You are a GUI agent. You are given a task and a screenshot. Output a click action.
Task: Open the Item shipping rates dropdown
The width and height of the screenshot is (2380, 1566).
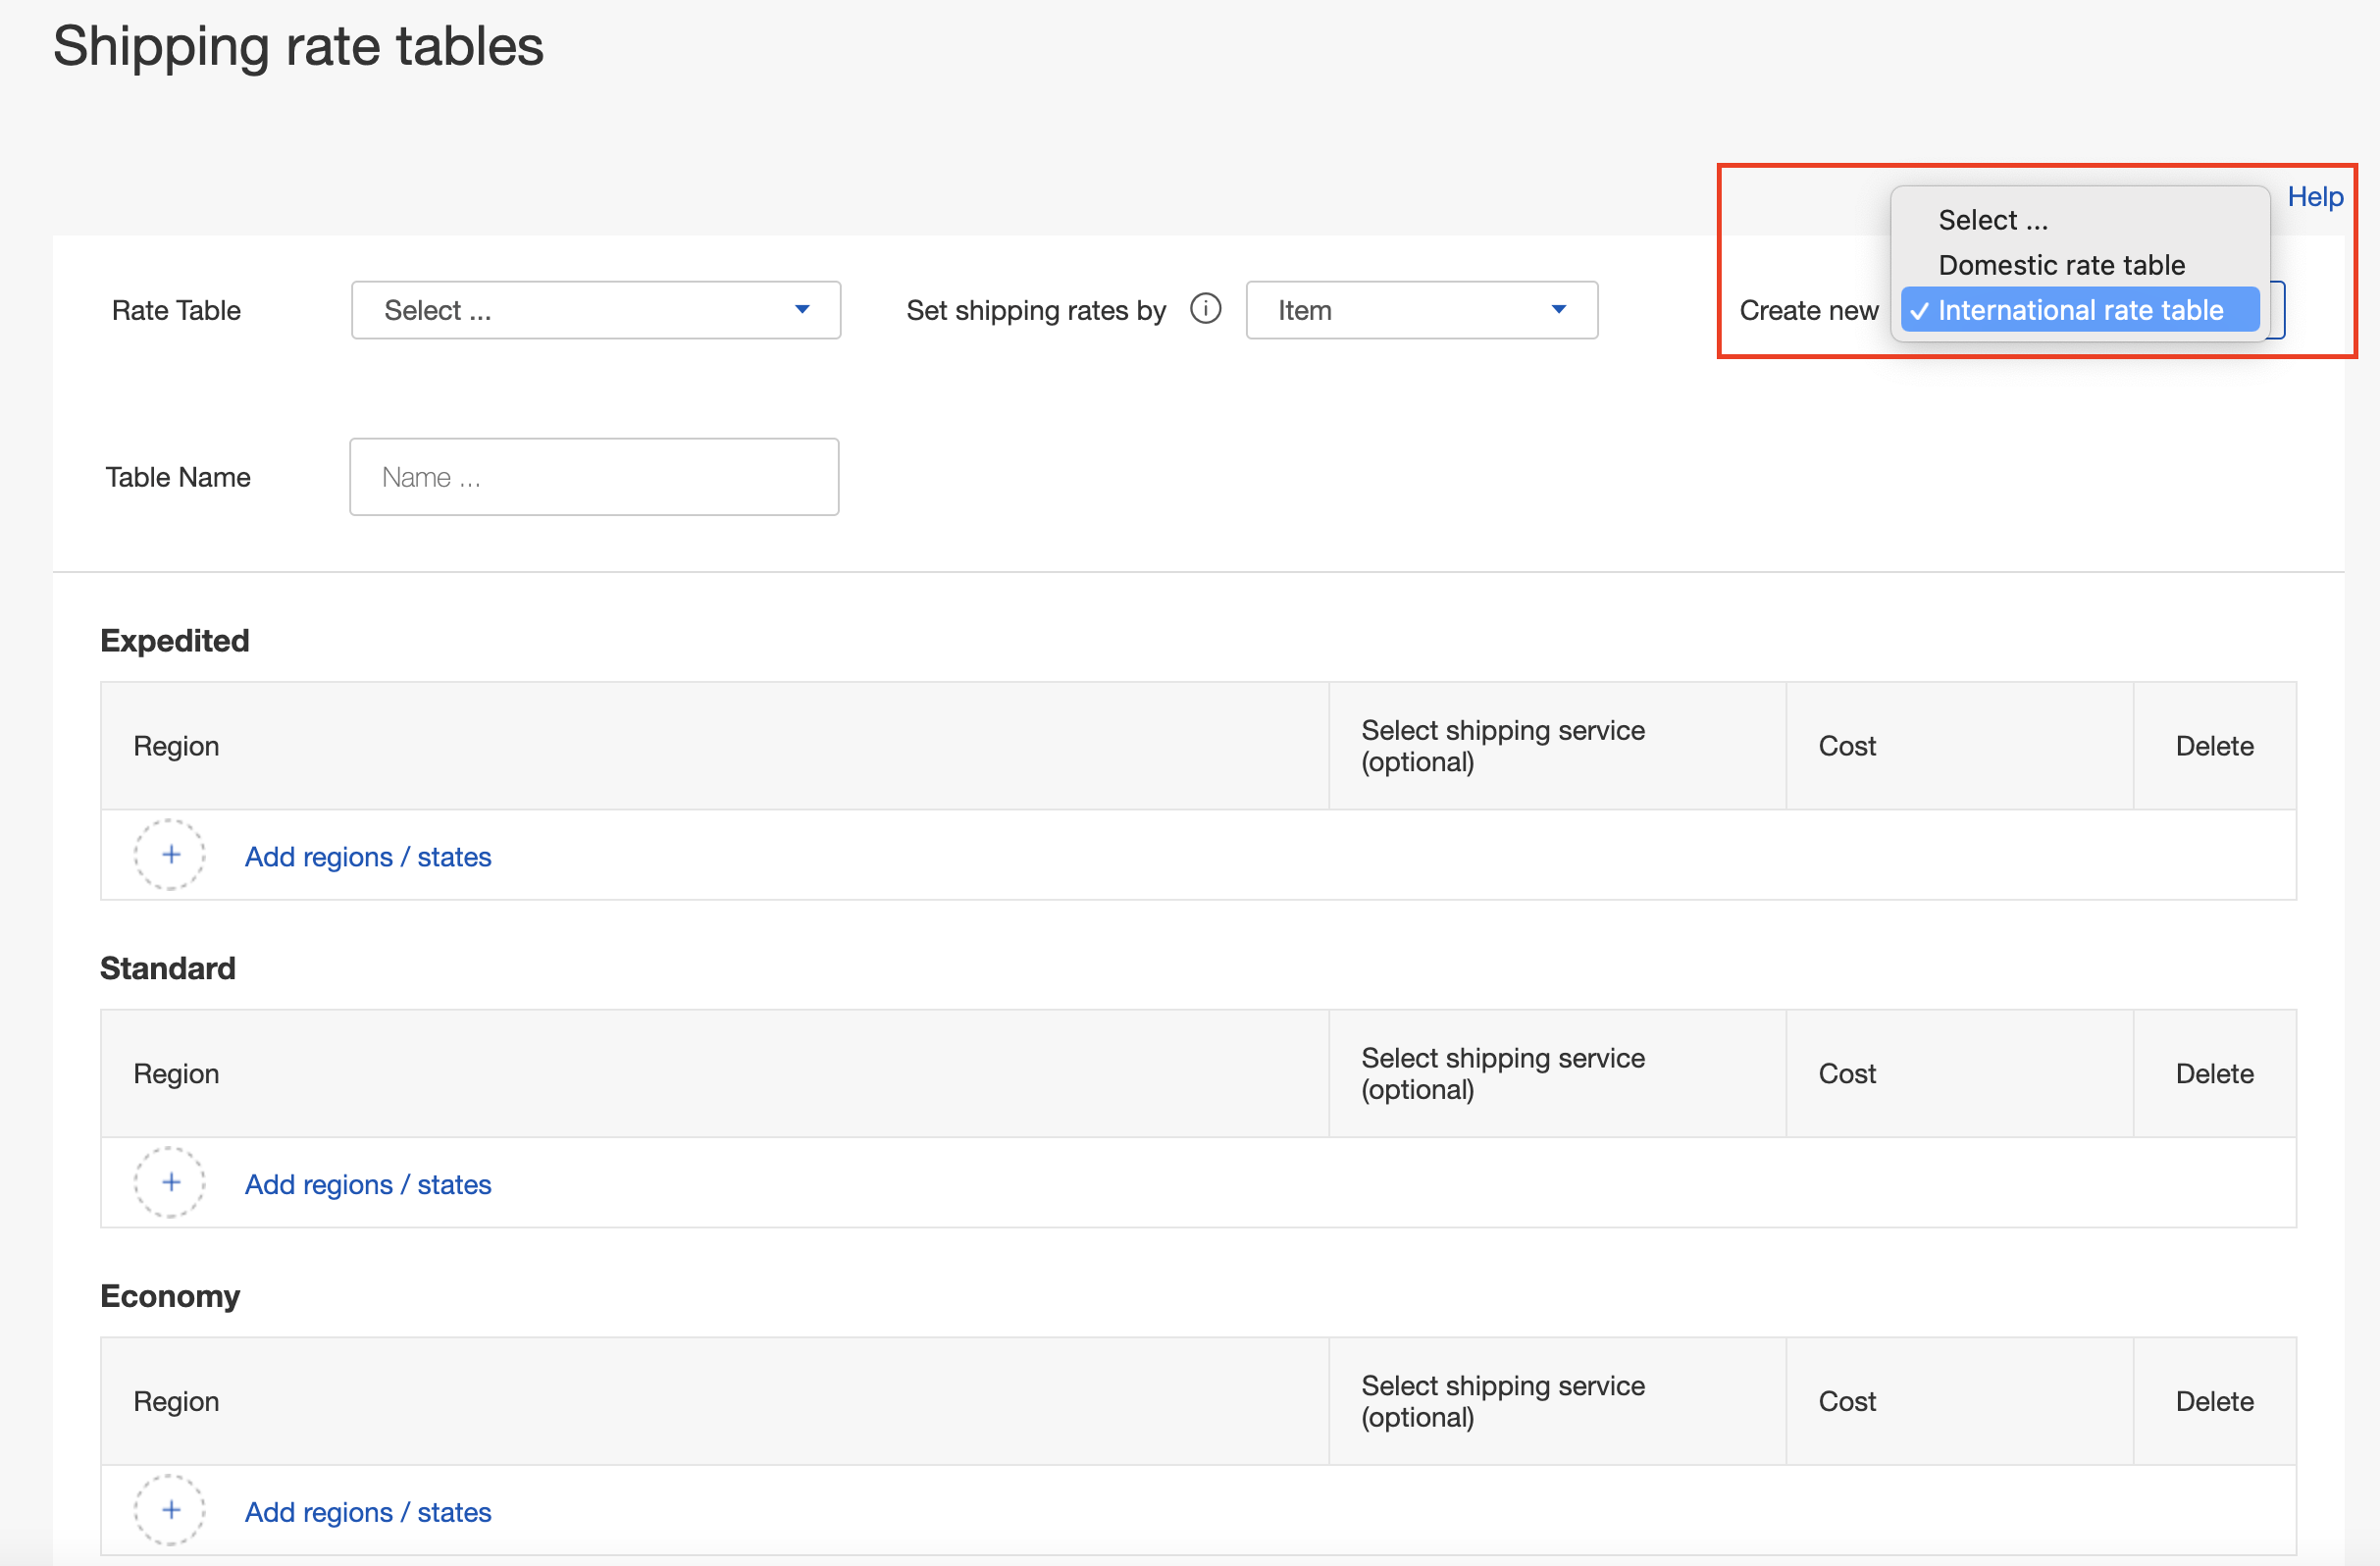(1420, 310)
